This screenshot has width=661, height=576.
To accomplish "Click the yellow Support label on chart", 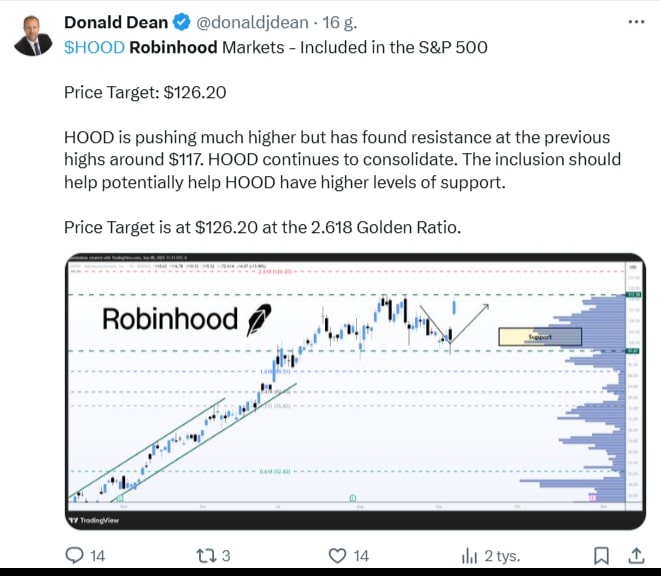I will [539, 337].
